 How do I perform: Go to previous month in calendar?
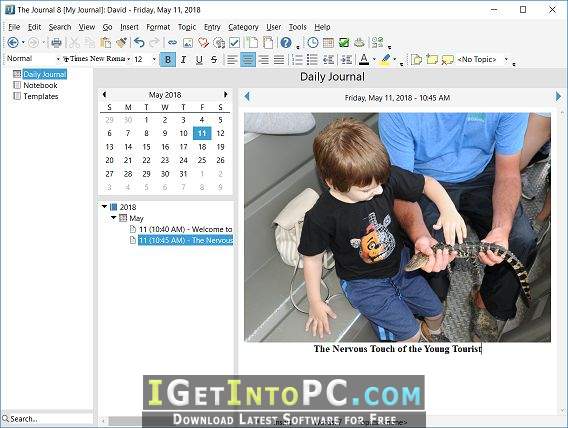(104, 95)
